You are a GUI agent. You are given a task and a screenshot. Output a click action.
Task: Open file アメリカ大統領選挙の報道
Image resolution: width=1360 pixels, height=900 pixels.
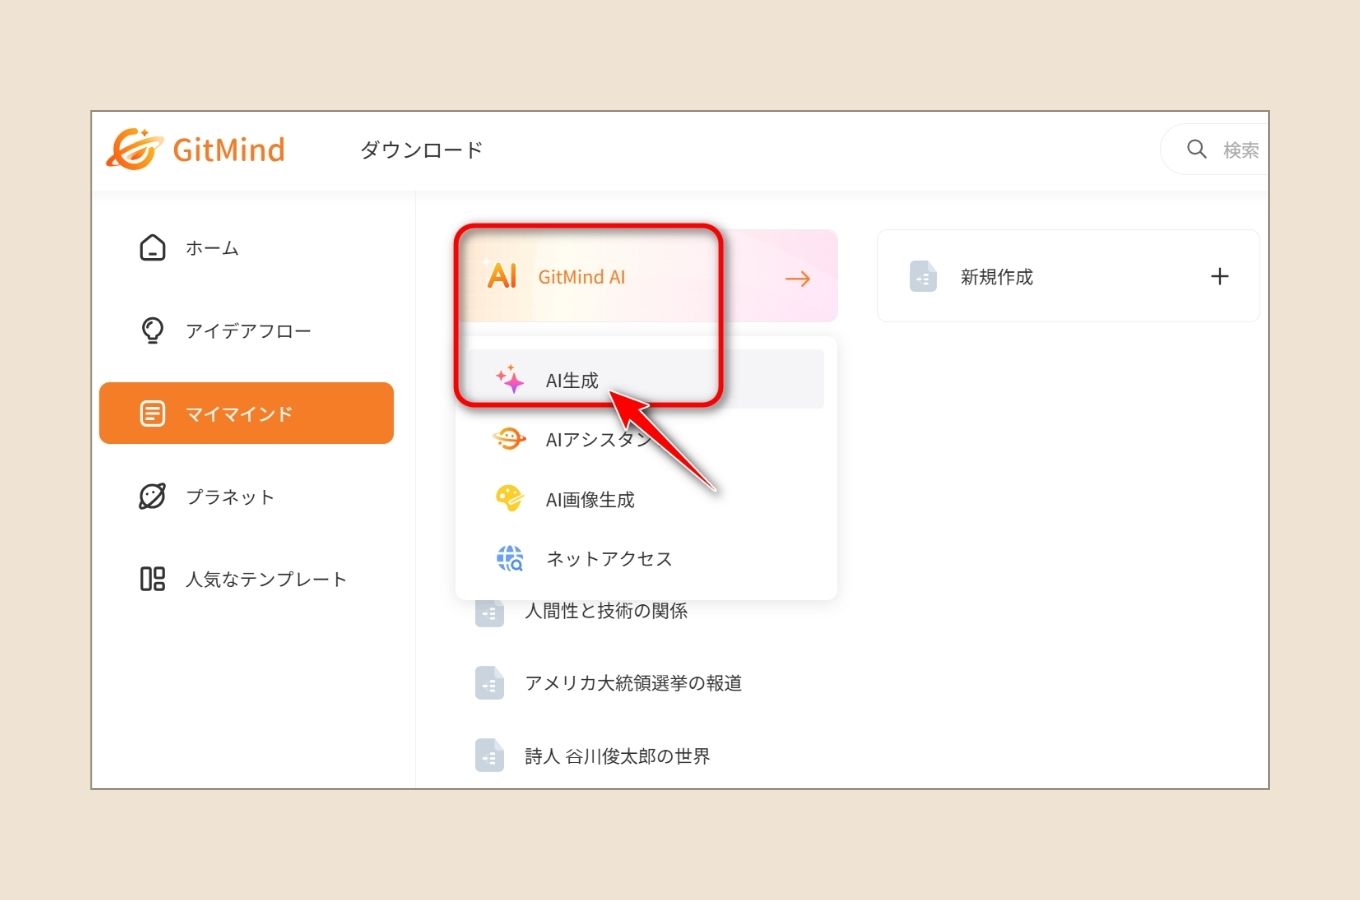633,683
